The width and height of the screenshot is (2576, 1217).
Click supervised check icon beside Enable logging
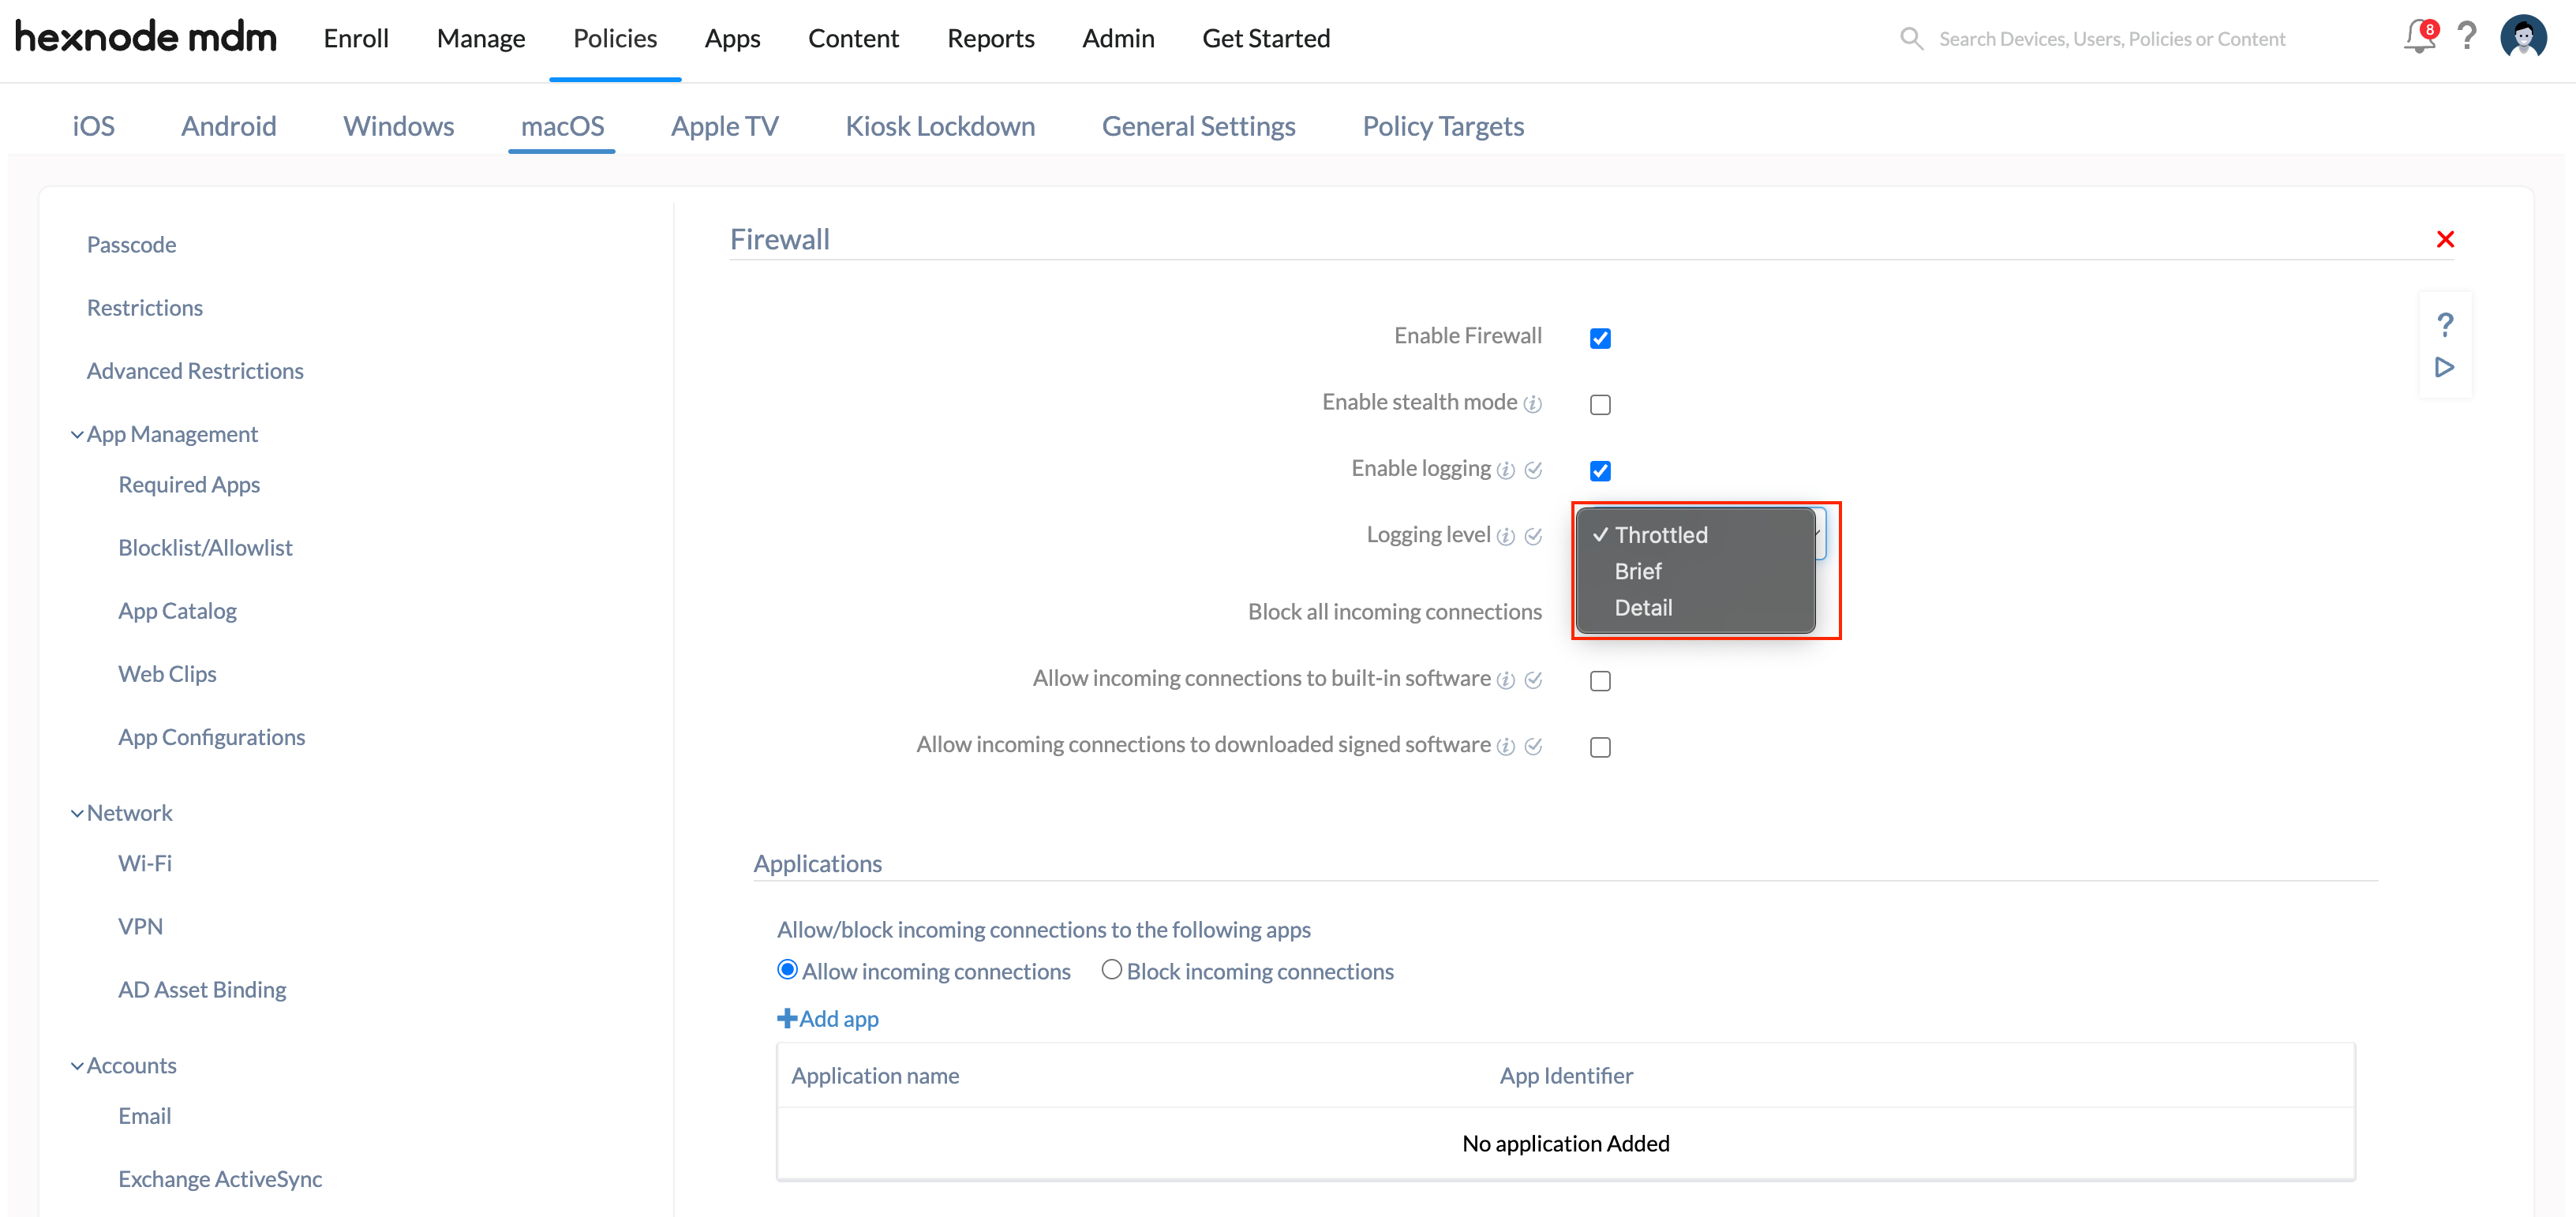click(1533, 470)
